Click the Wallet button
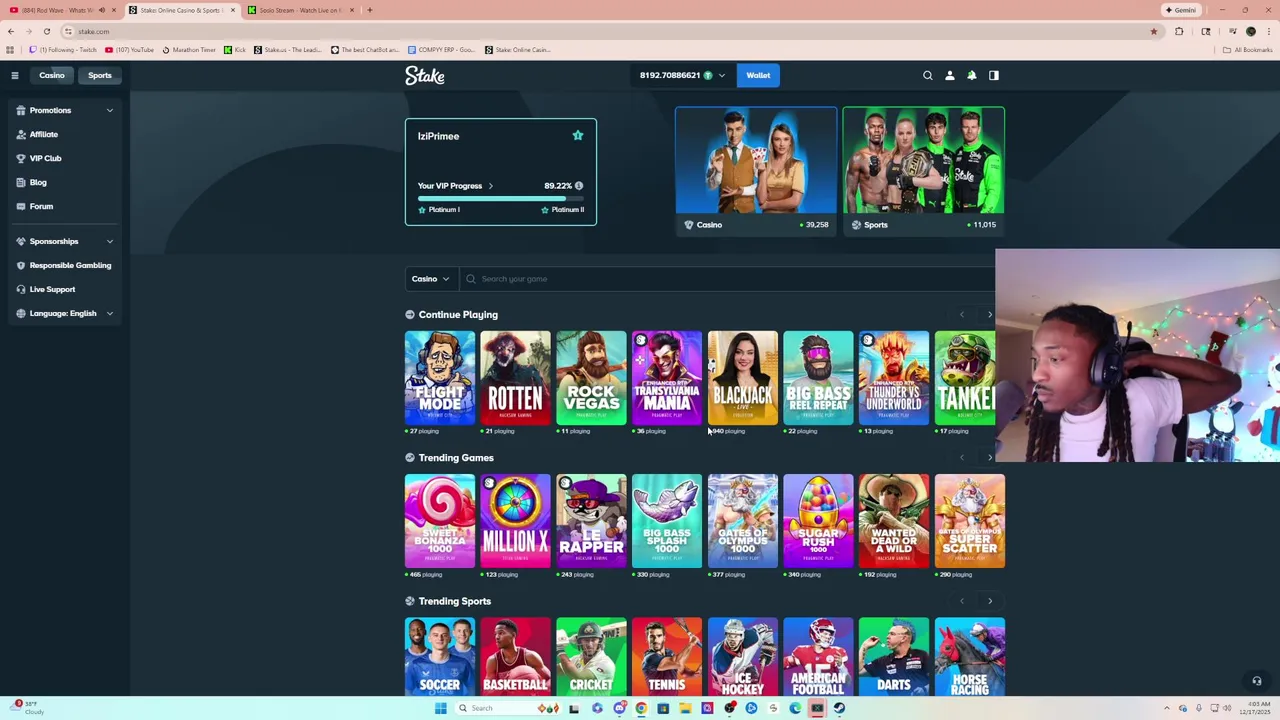This screenshot has width=1280, height=720. 758,75
